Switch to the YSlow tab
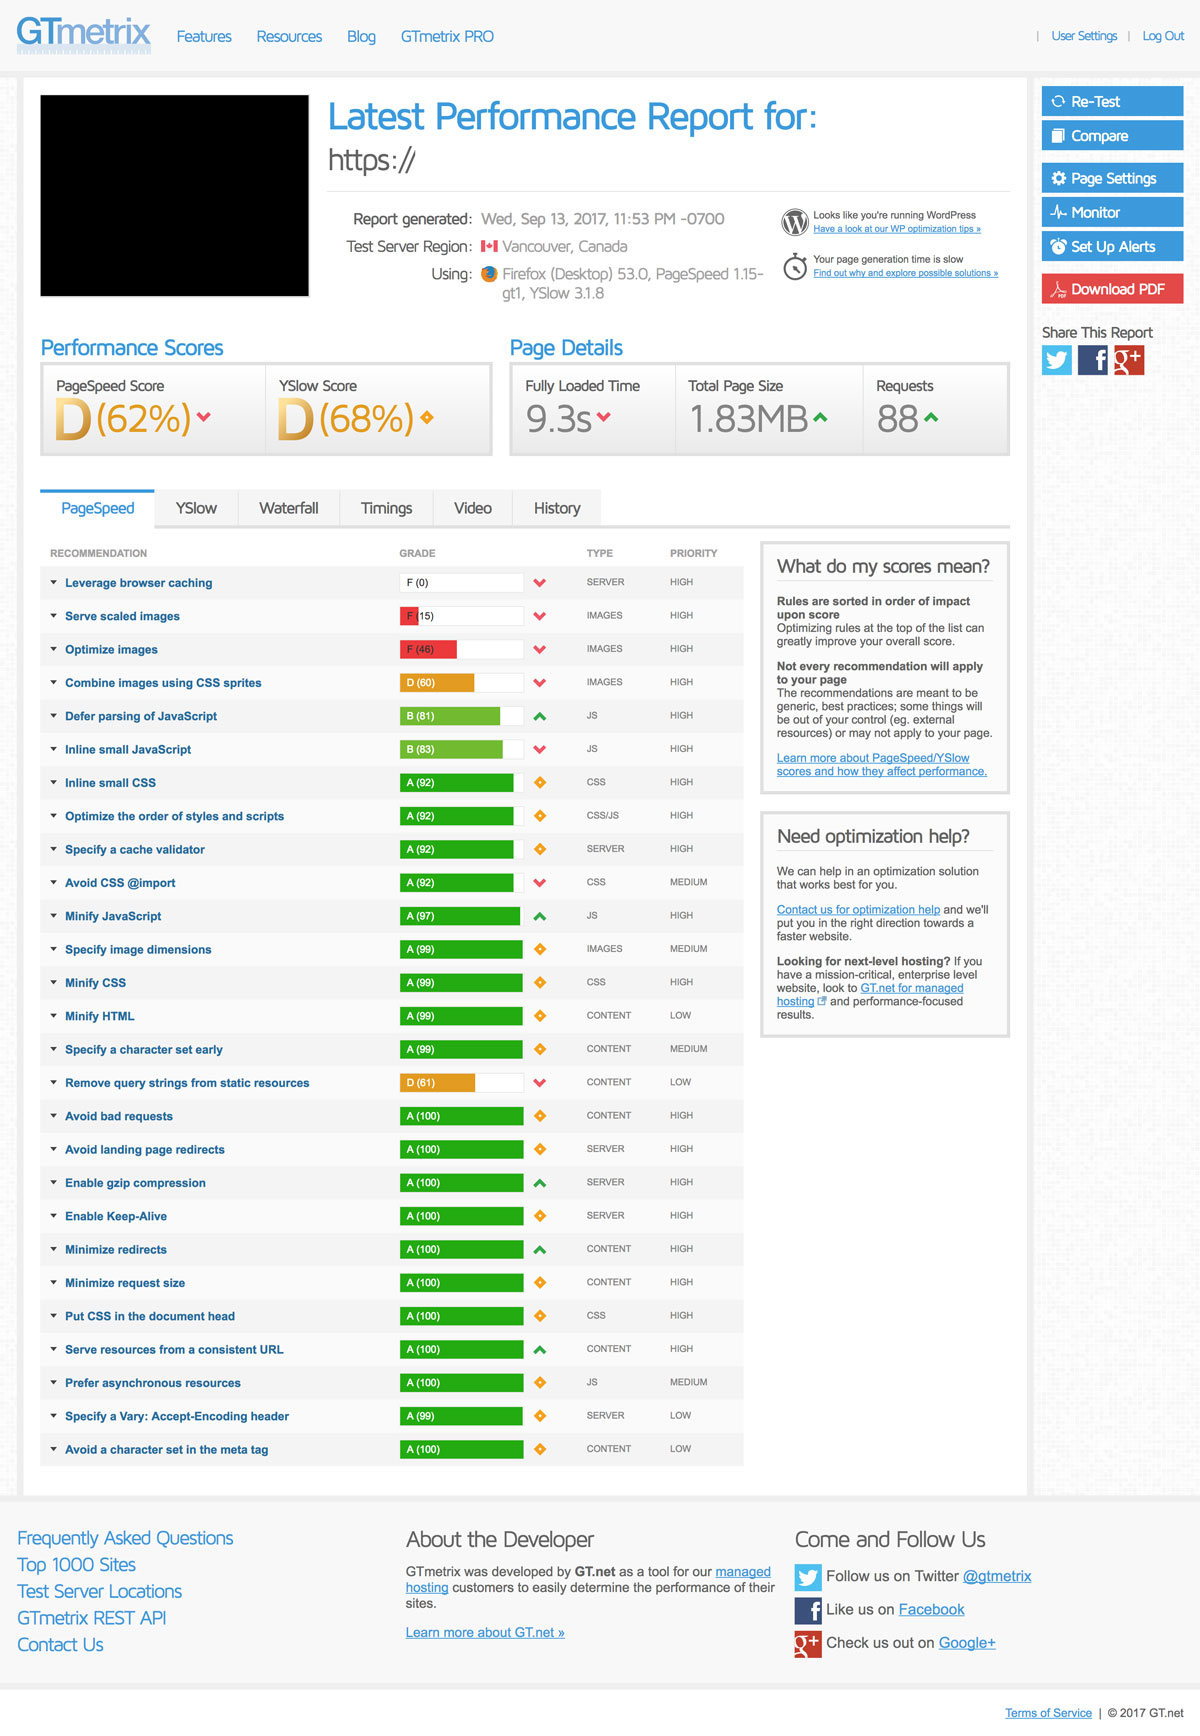Image resolution: width=1200 pixels, height=1736 pixels. click(x=196, y=508)
